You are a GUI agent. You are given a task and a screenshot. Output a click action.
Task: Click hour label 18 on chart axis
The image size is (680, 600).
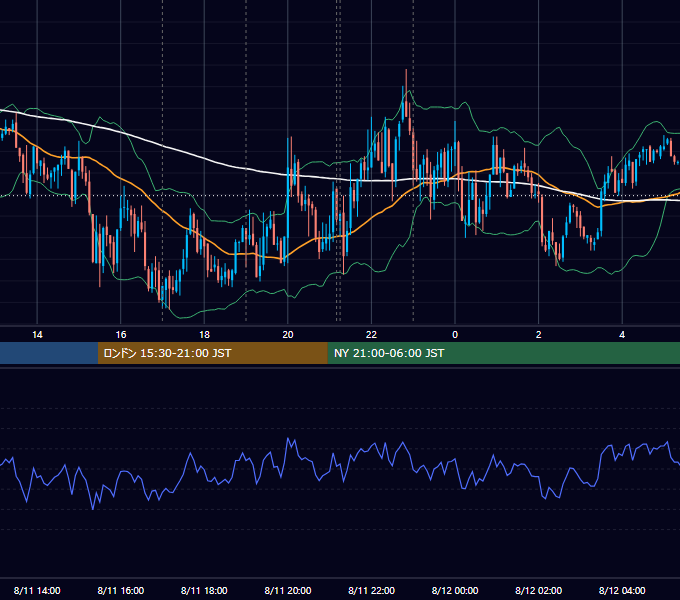[204, 335]
